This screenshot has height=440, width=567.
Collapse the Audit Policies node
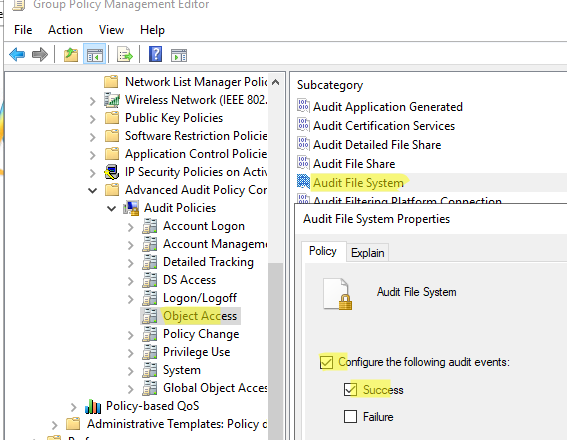(112, 209)
